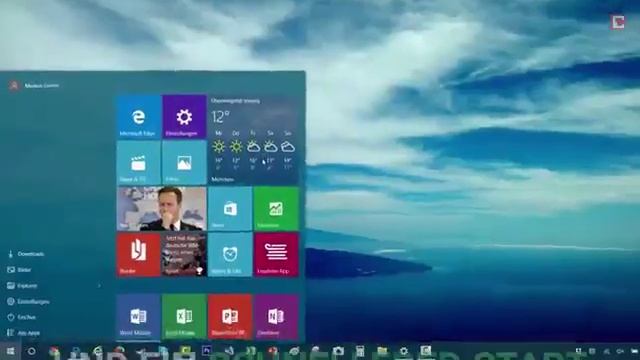Open the Calculator on taskbar

tap(360, 351)
